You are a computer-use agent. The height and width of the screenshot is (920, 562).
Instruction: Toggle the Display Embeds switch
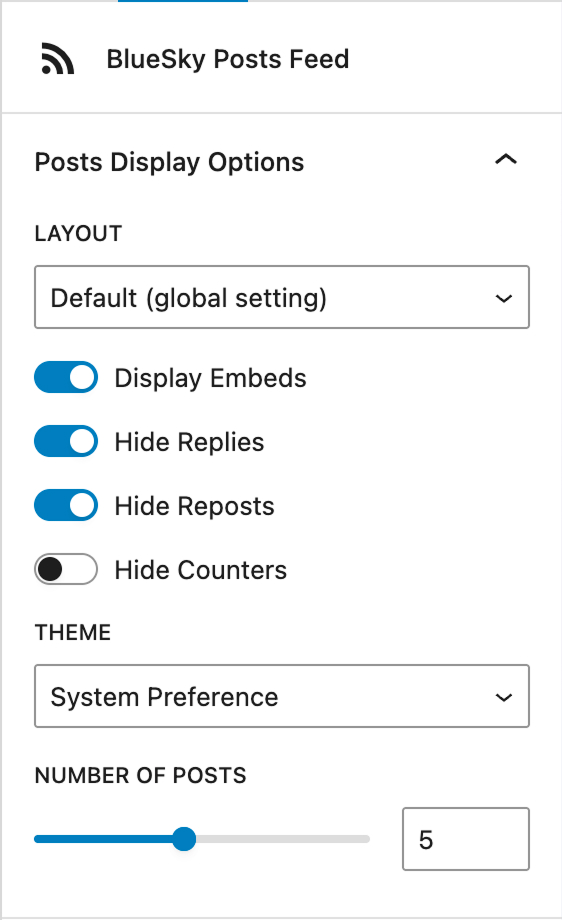[x=66, y=377]
